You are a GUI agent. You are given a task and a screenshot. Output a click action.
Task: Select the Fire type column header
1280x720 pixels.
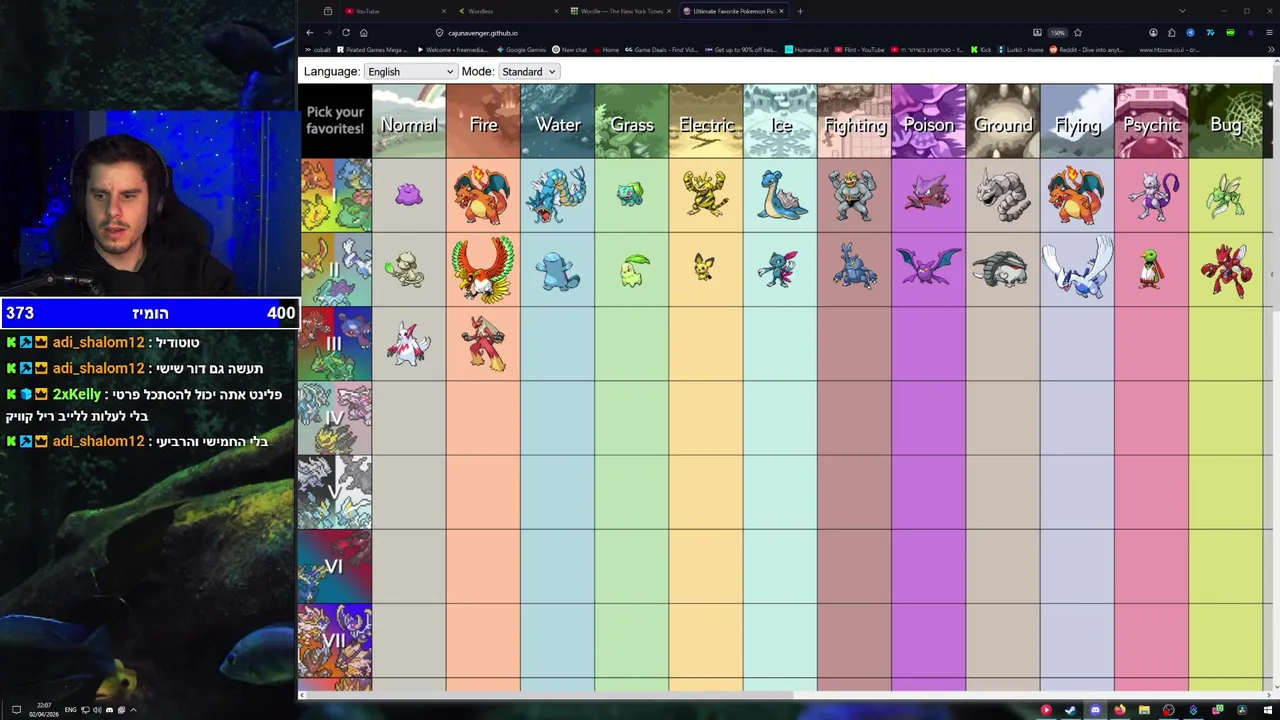[483, 122]
